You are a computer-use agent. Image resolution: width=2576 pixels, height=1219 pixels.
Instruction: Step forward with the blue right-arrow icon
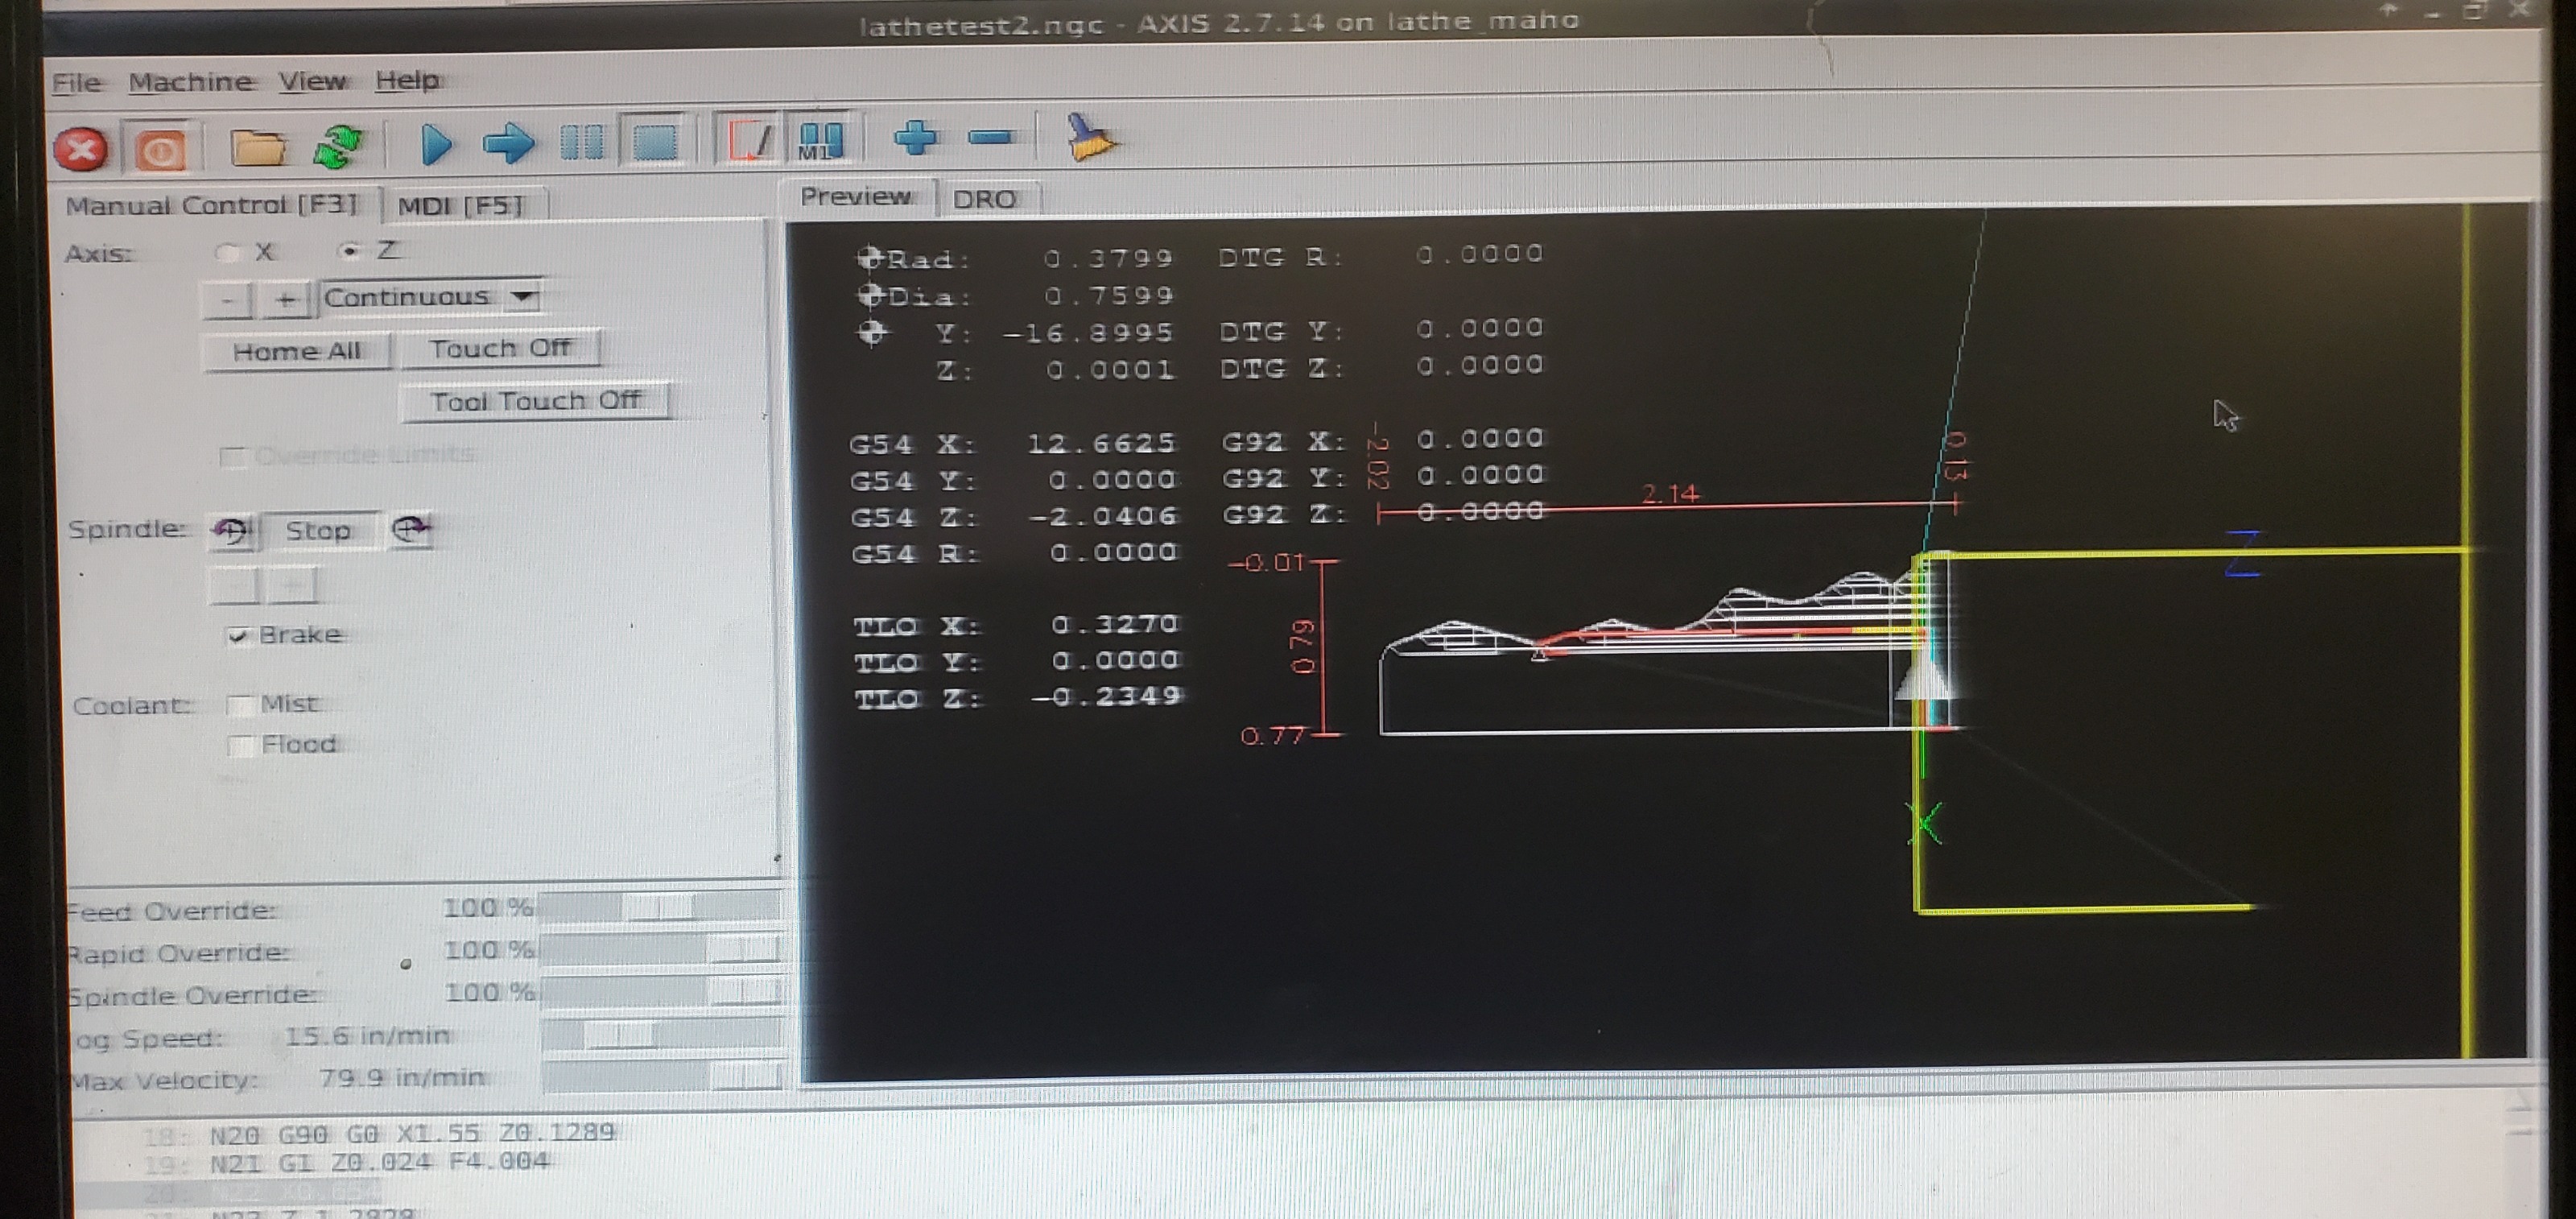pos(508,143)
